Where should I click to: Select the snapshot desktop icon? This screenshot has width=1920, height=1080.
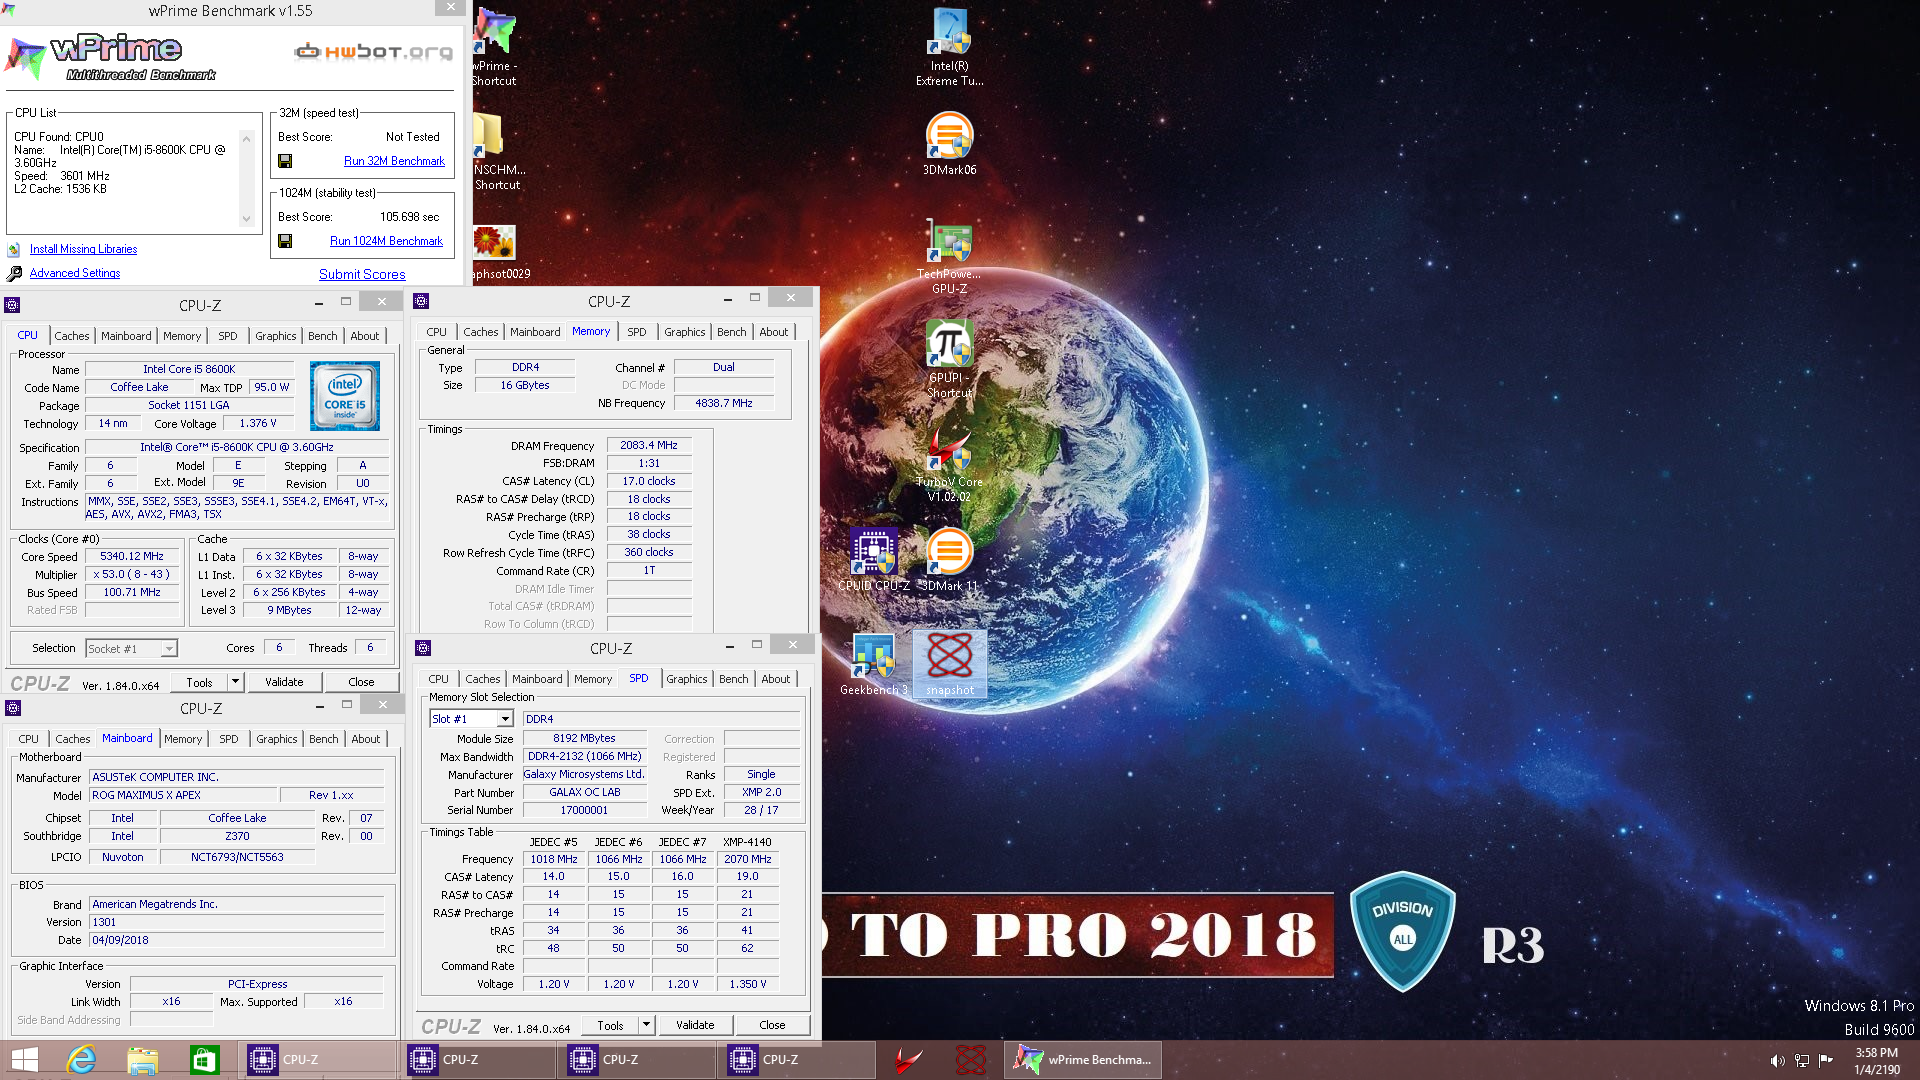pos(949,663)
